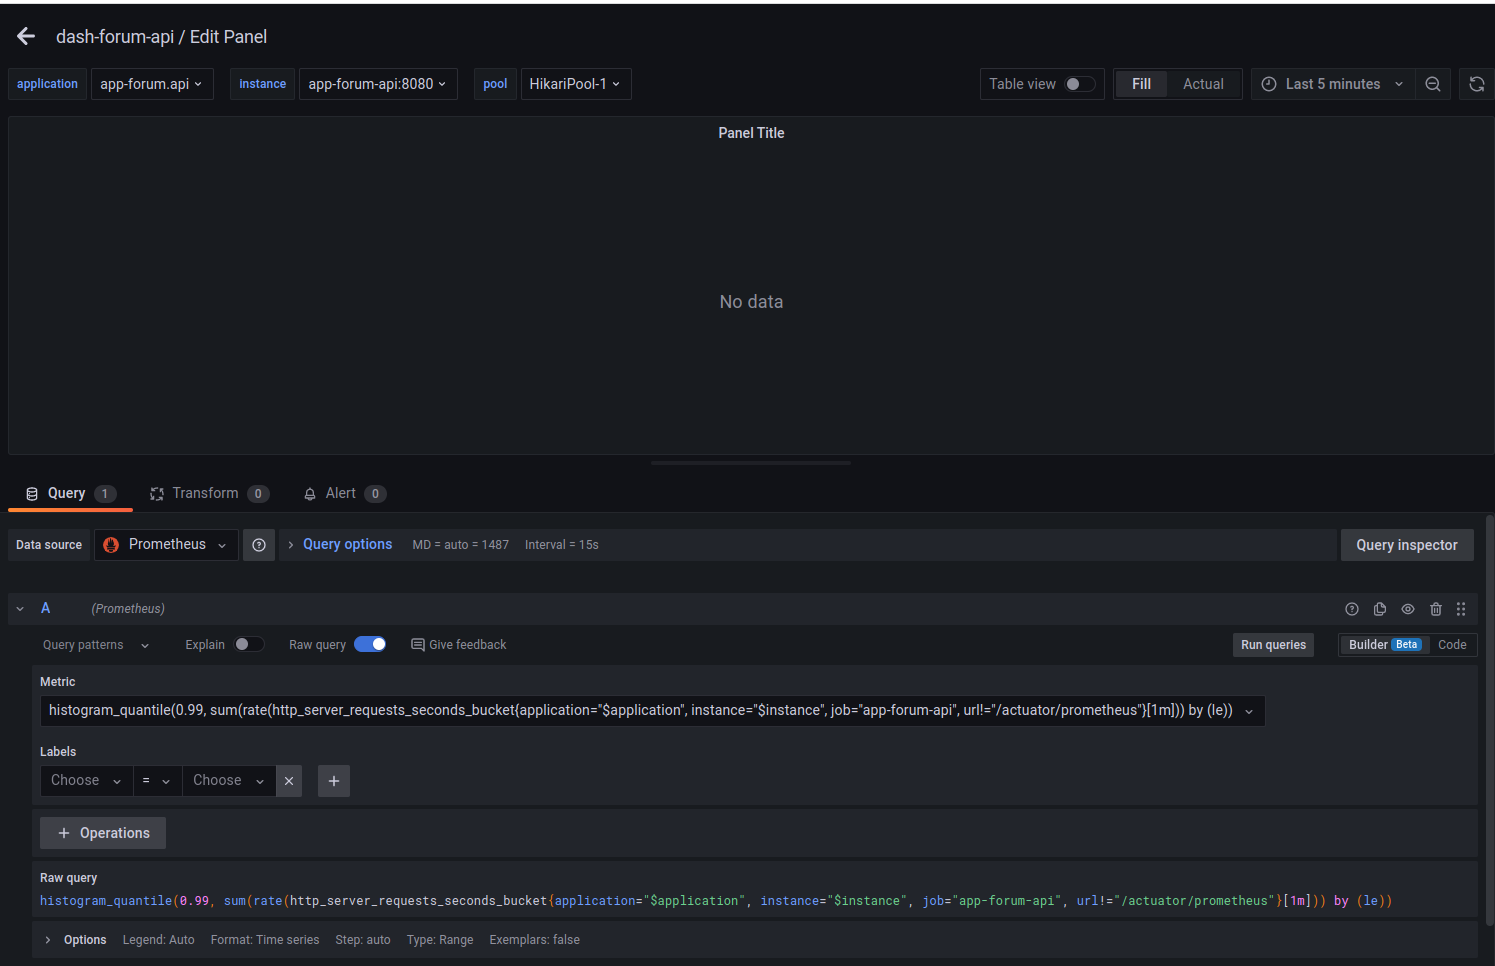This screenshot has width=1495, height=966.
Task: Open the data source help icon
Action: [259, 545]
